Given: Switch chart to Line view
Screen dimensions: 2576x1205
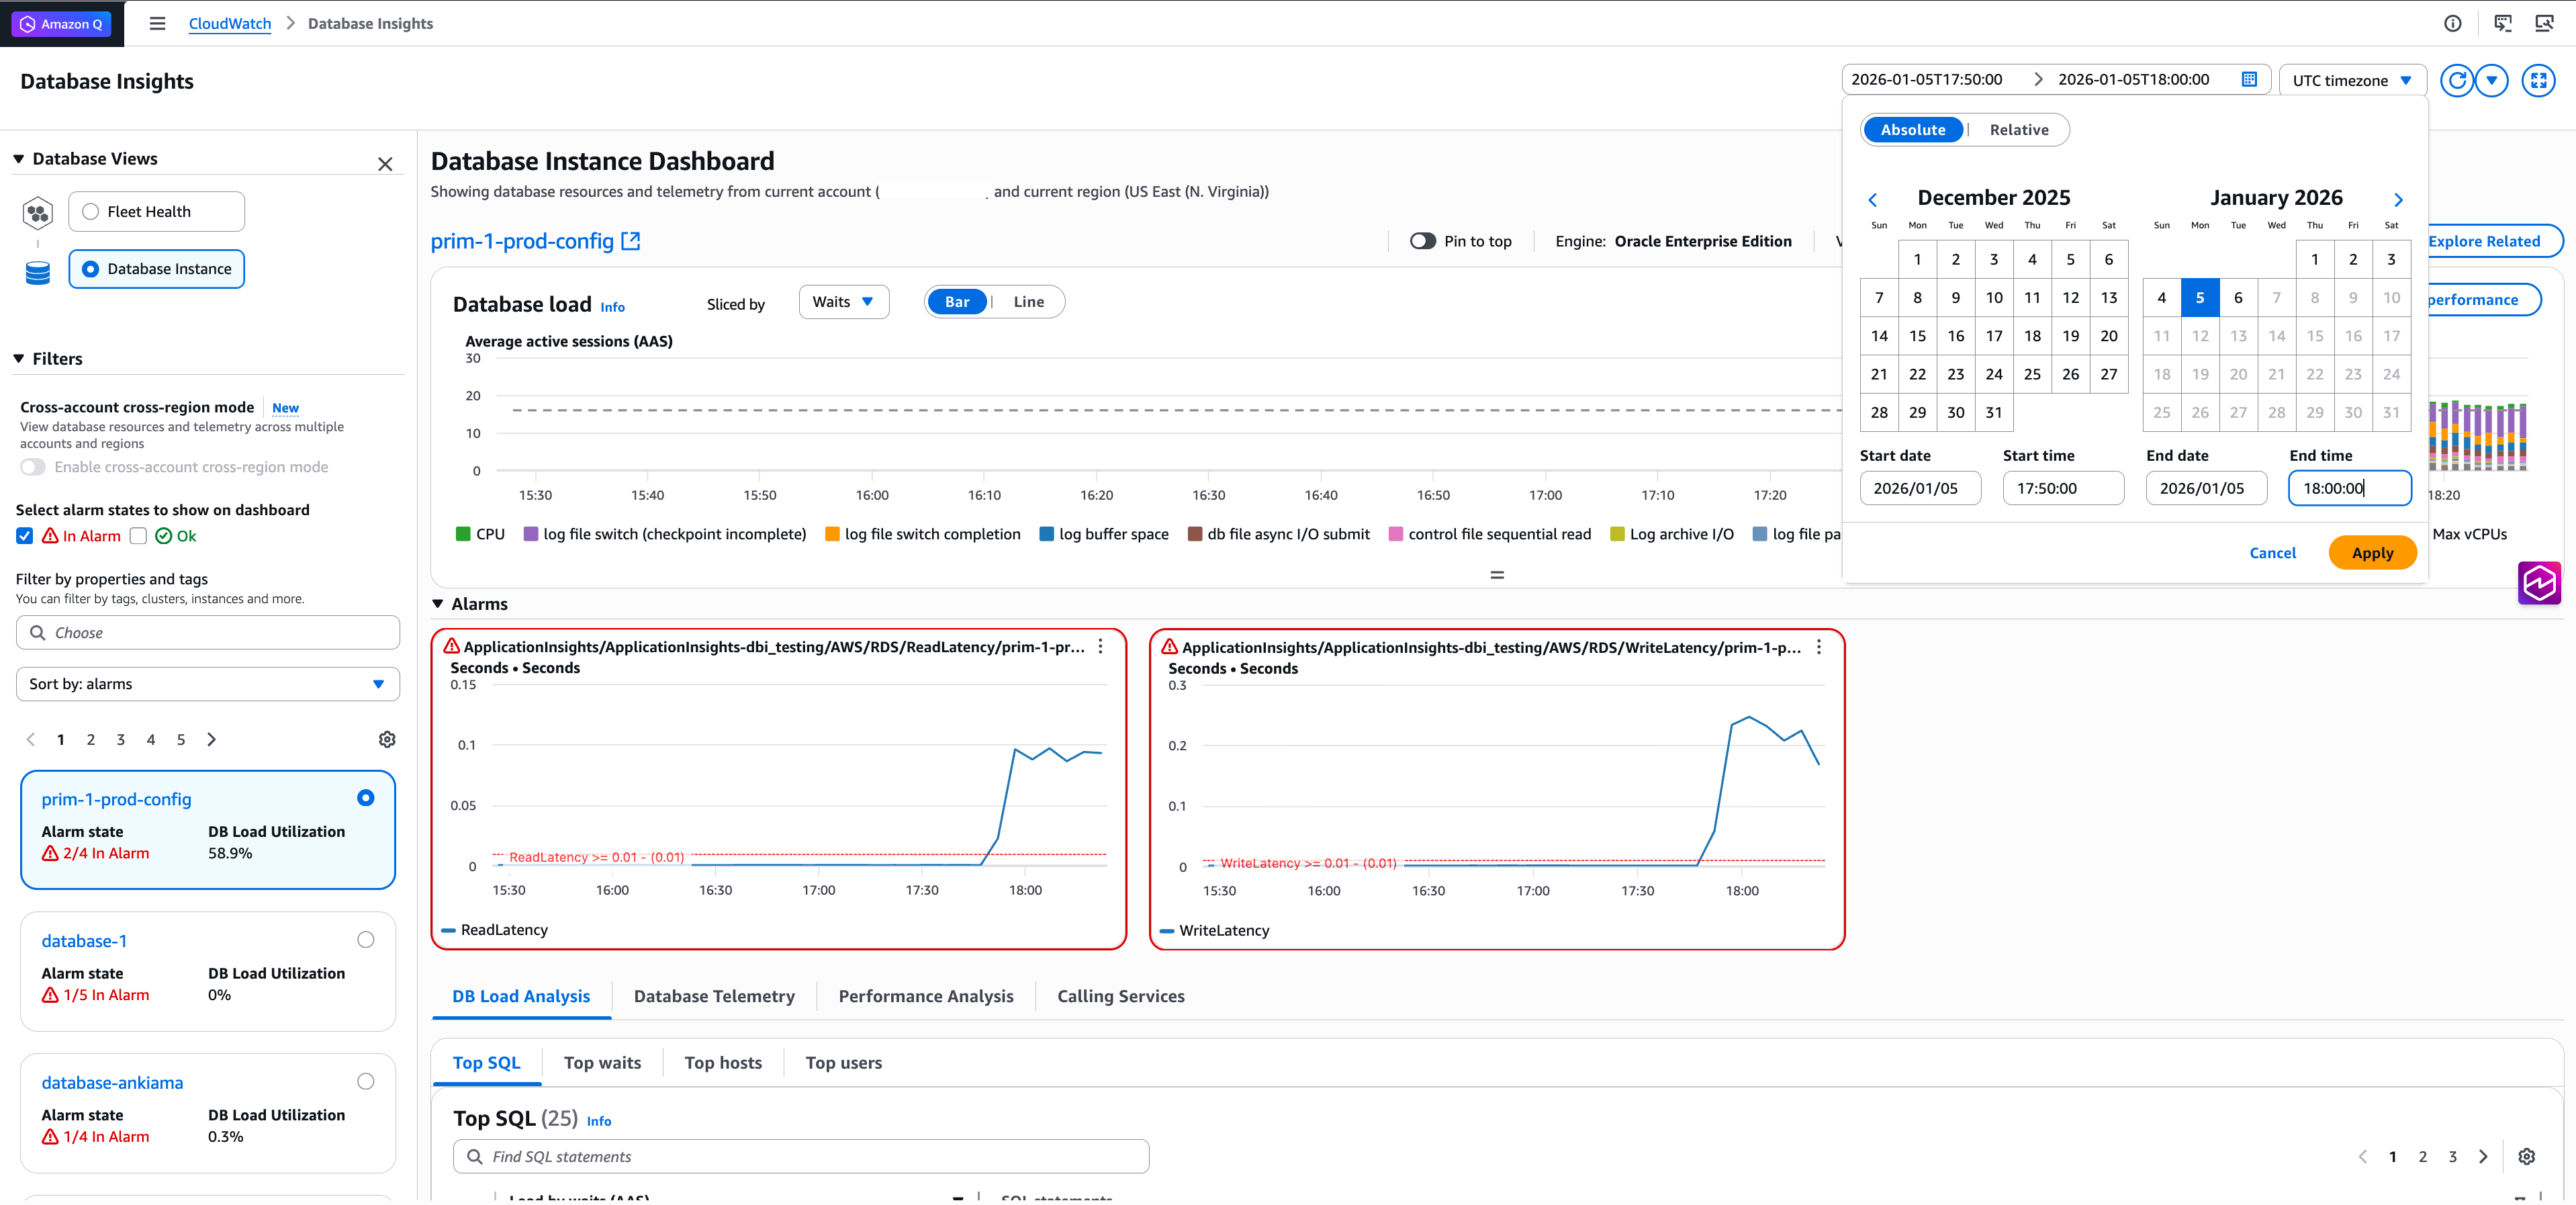Looking at the screenshot, I should pos(1028,302).
